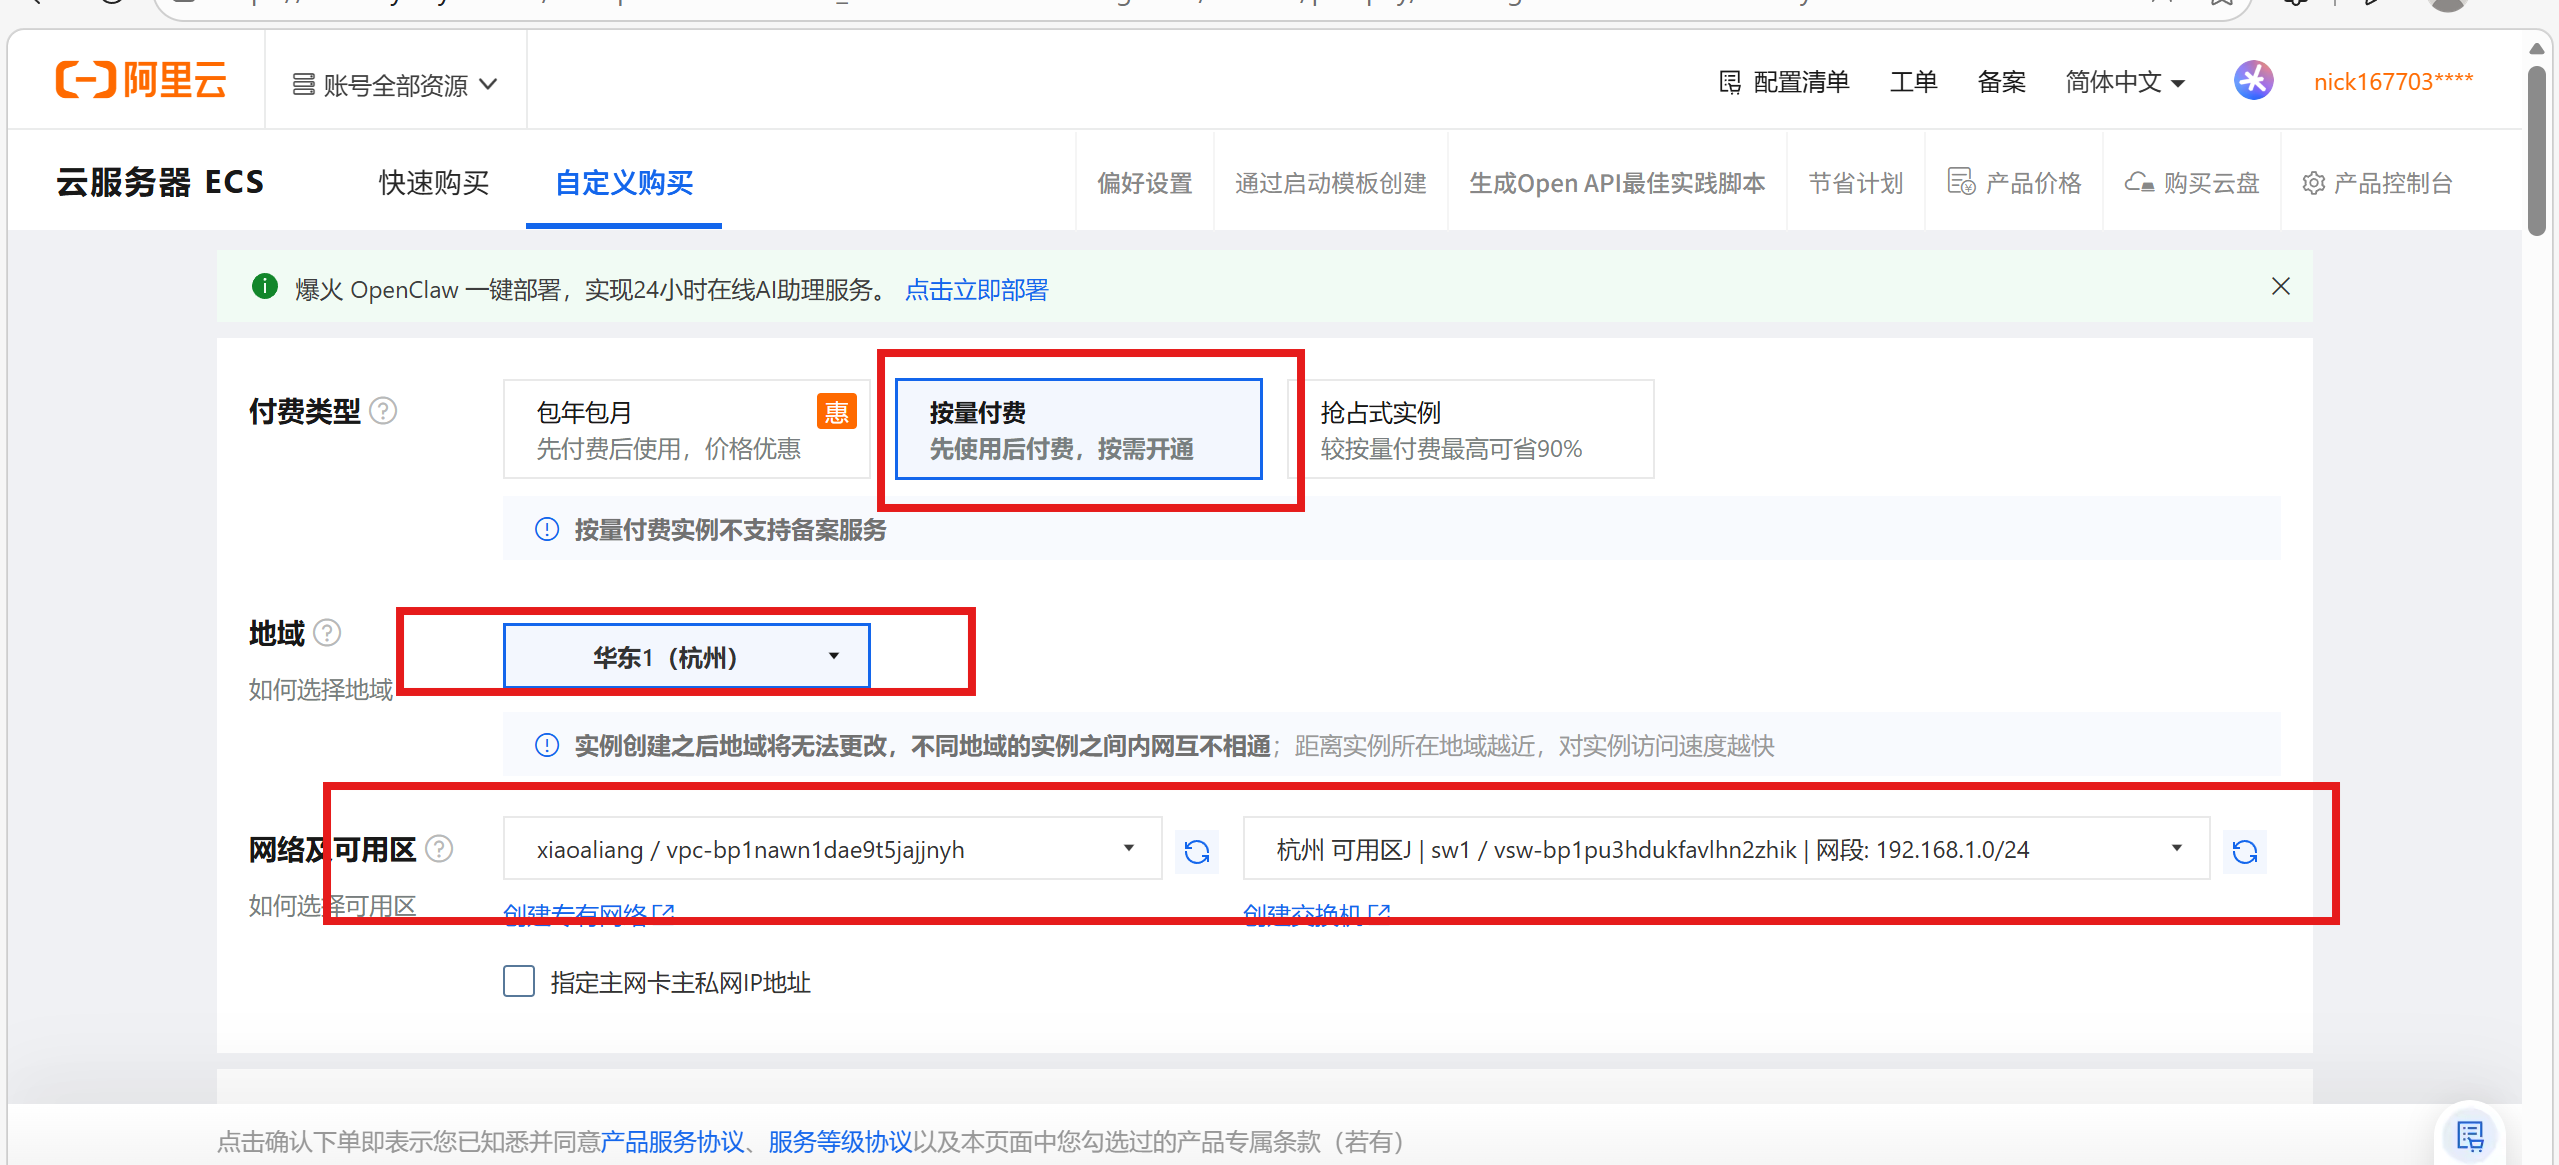Click help icon beside 付费类型

tap(383, 411)
